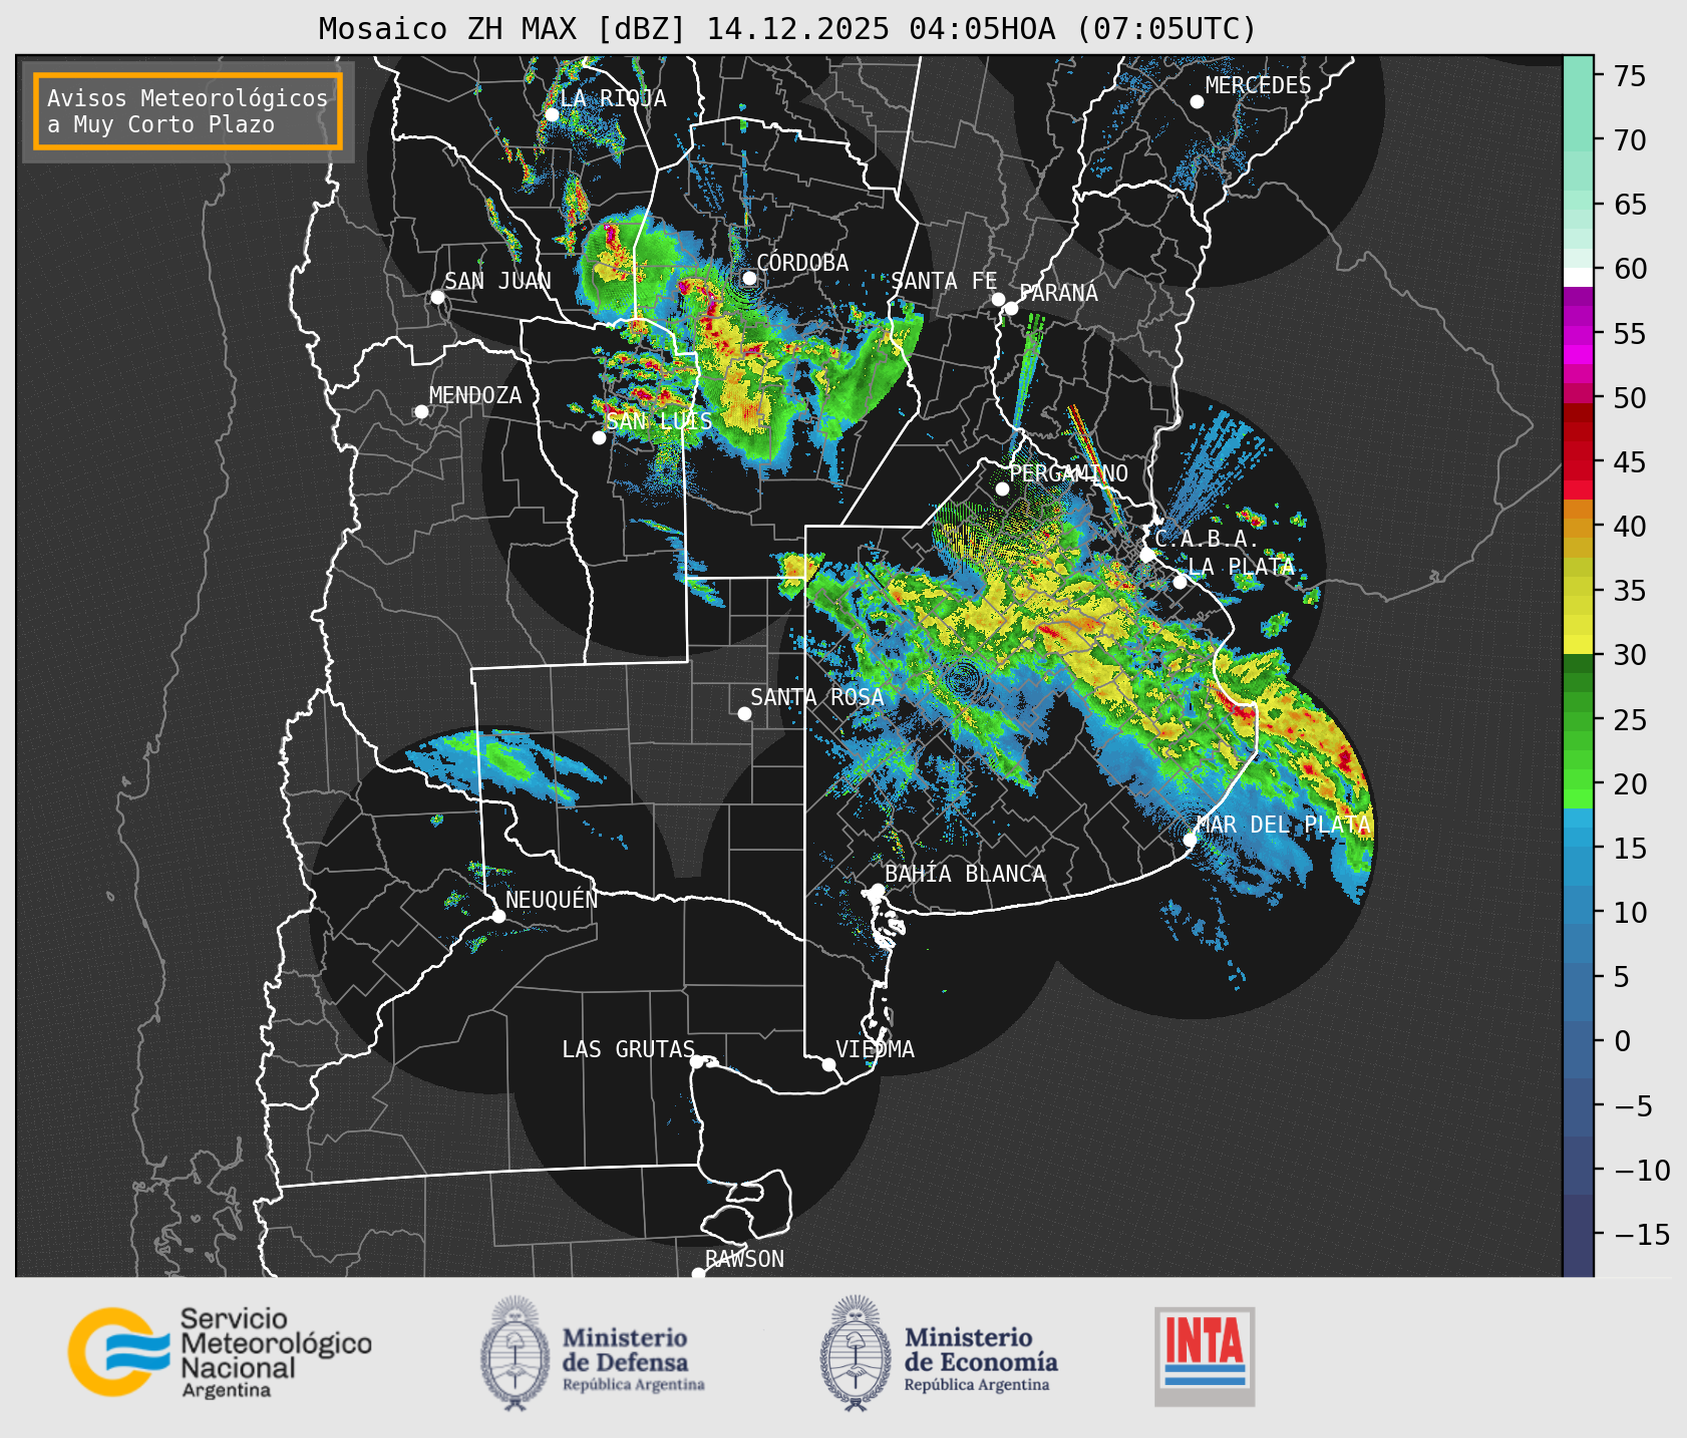Click the 75 colorbar tick label
The image size is (1687, 1438).
pos(1630,76)
